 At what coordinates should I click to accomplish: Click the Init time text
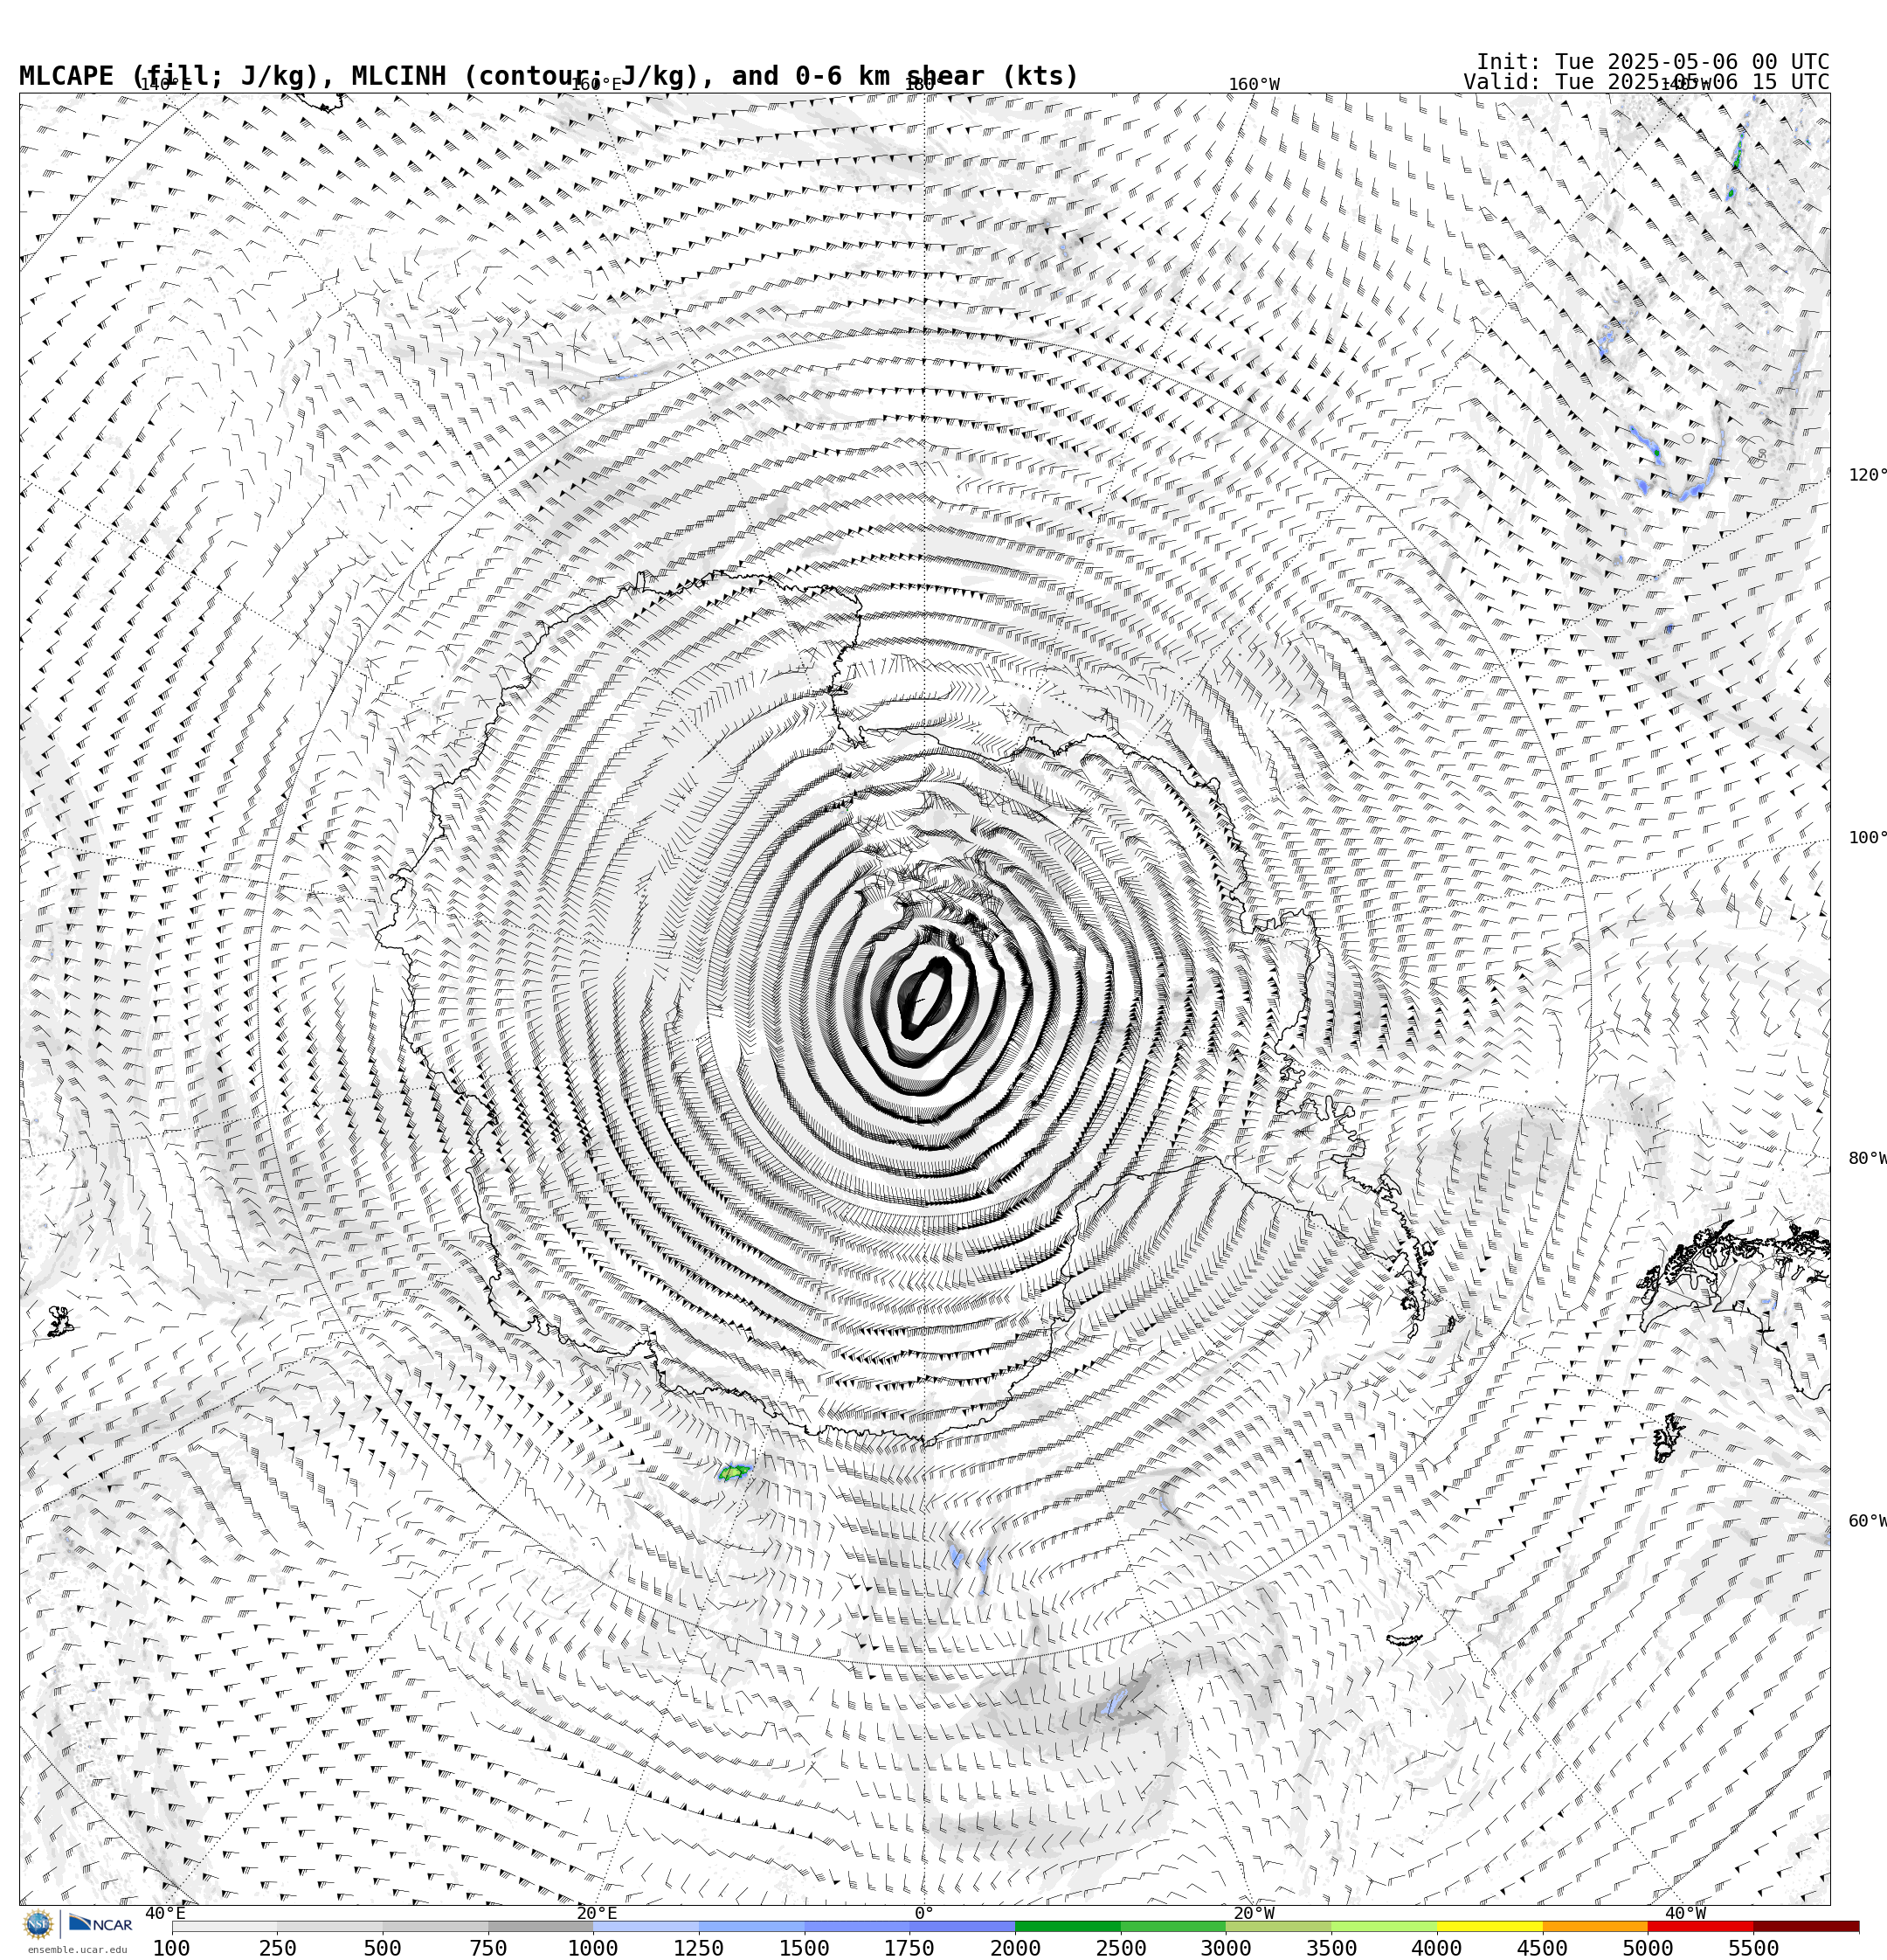1652,62
